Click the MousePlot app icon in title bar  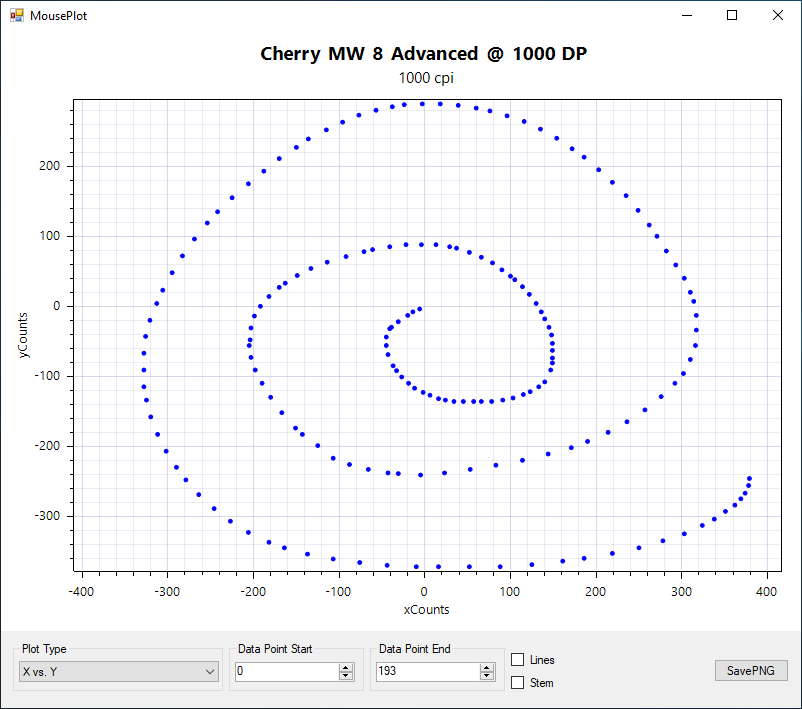tap(17, 15)
